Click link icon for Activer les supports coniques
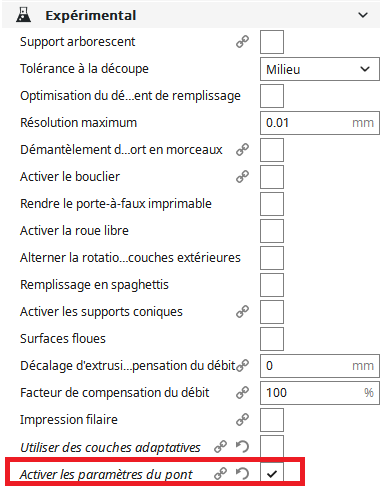Image resolution: width=388 pixels, height=487 pixels. [x=242, y=312]
